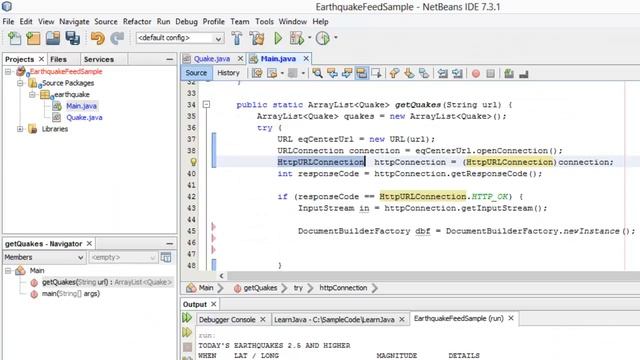Click the Save All toolbar icon
Screen dimensions: 640x360
click(73, 38)
